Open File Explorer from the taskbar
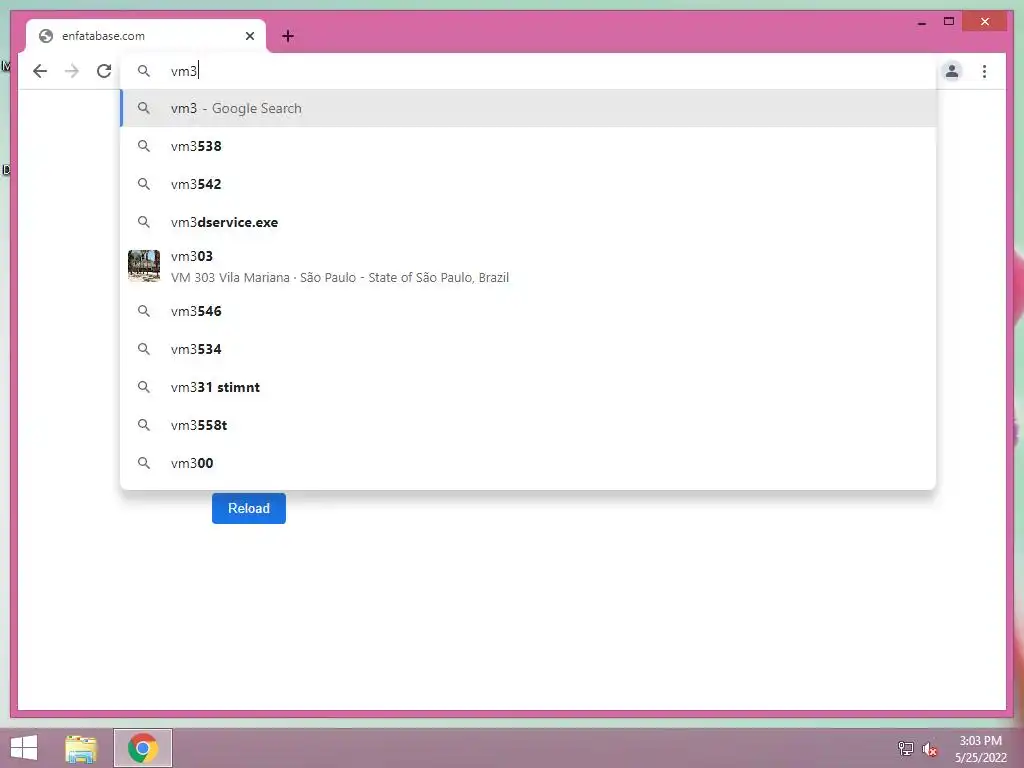This screenshot has height=768, width=1024. pos(81,748)
